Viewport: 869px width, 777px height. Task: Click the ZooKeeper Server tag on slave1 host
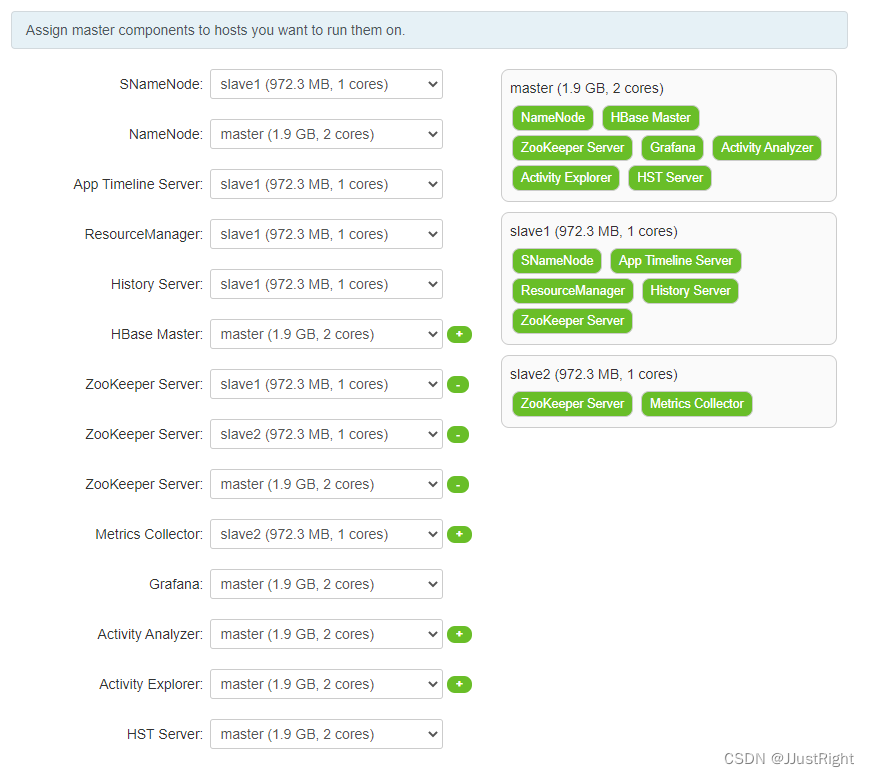(x=572, y=320)
